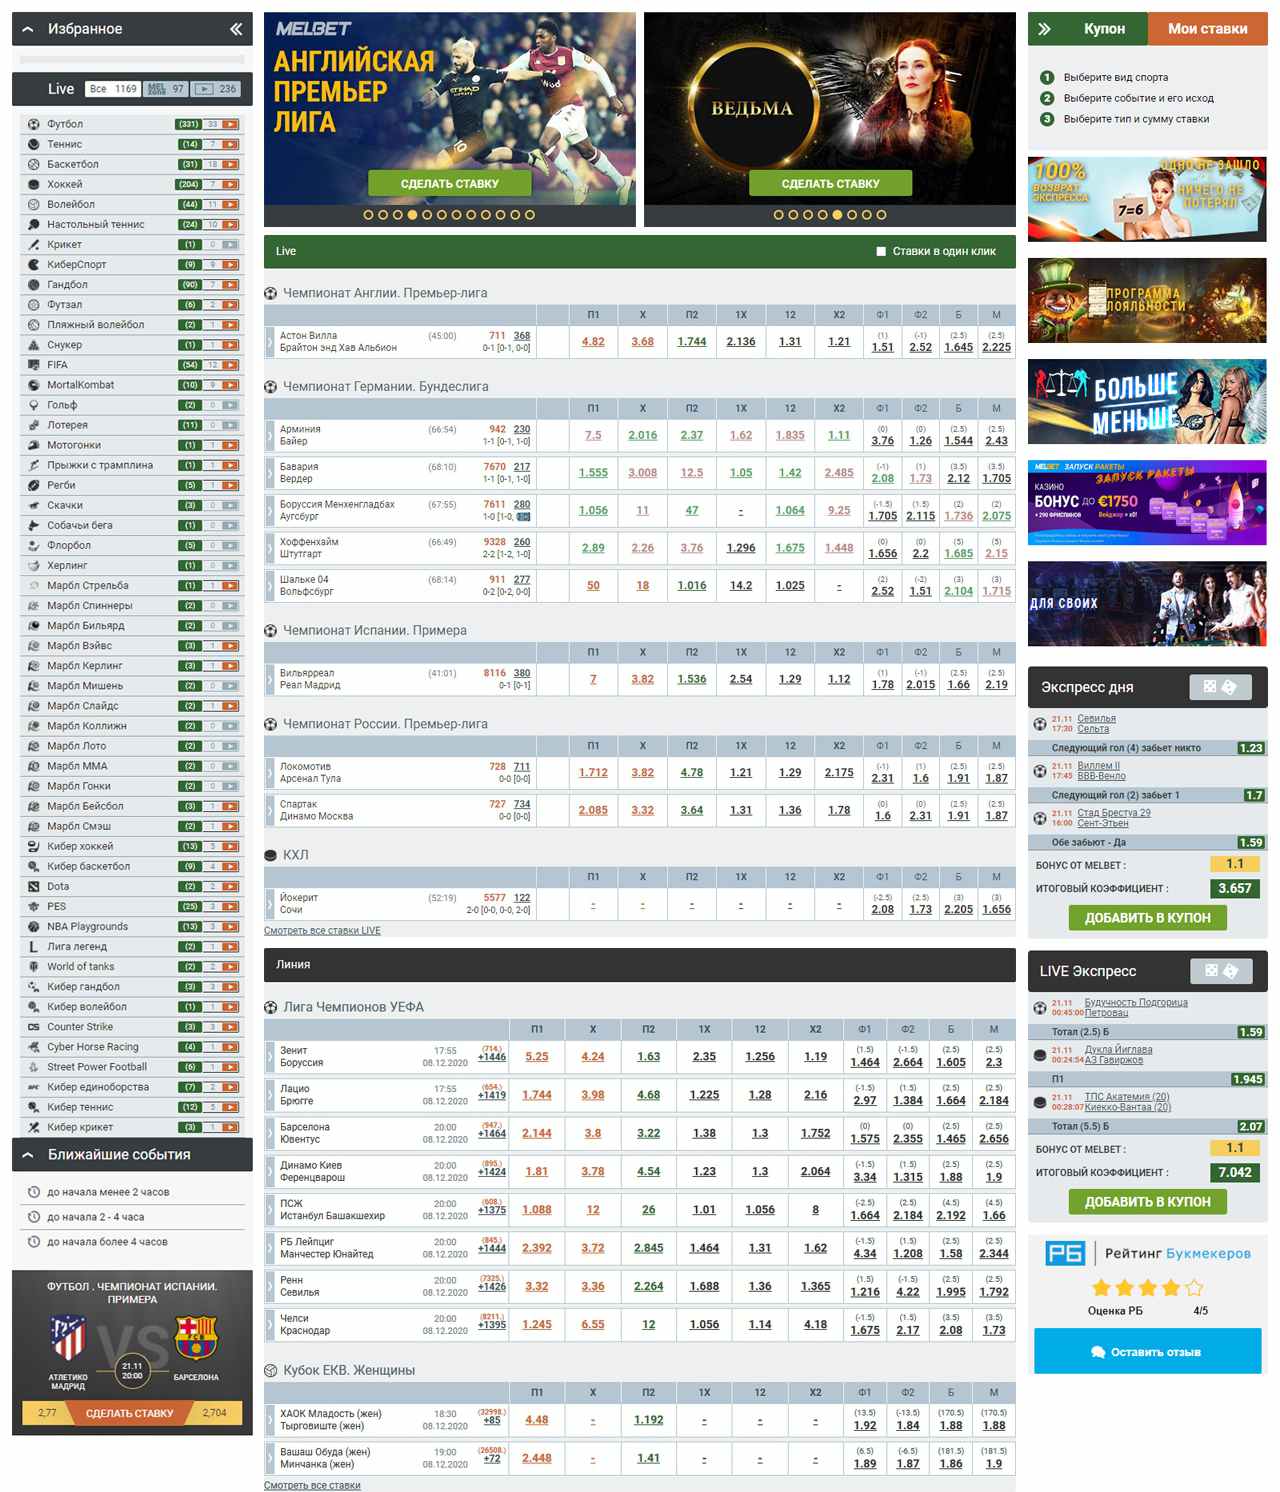
Task: Click Оставить отзыв button
Action: [x=1147, y=1352]
